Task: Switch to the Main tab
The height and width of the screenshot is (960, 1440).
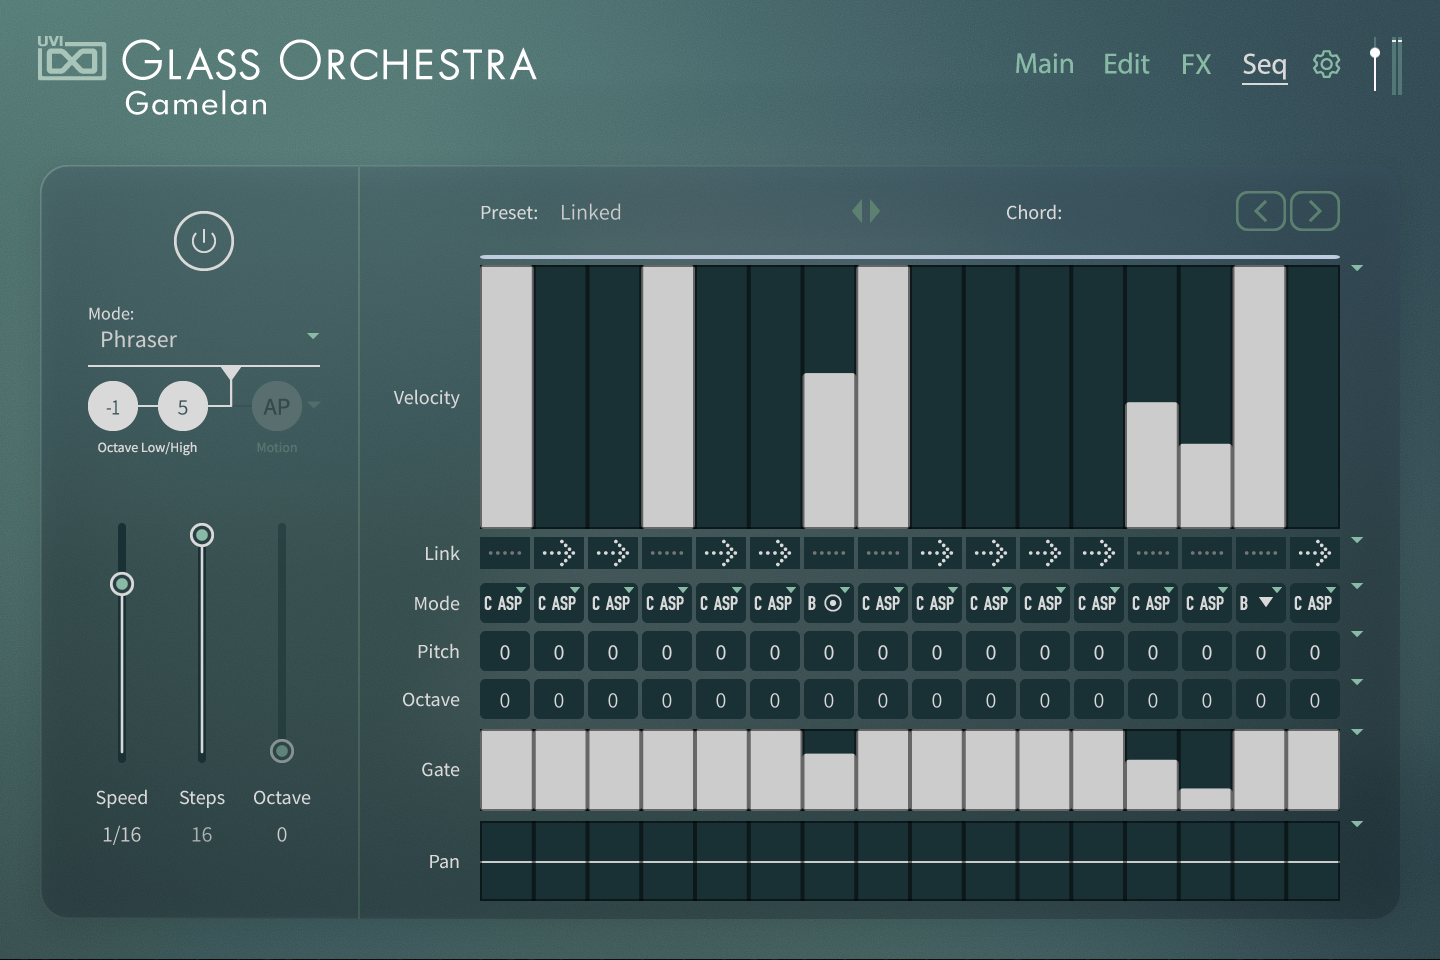Action: click(x=1044, y=64)
